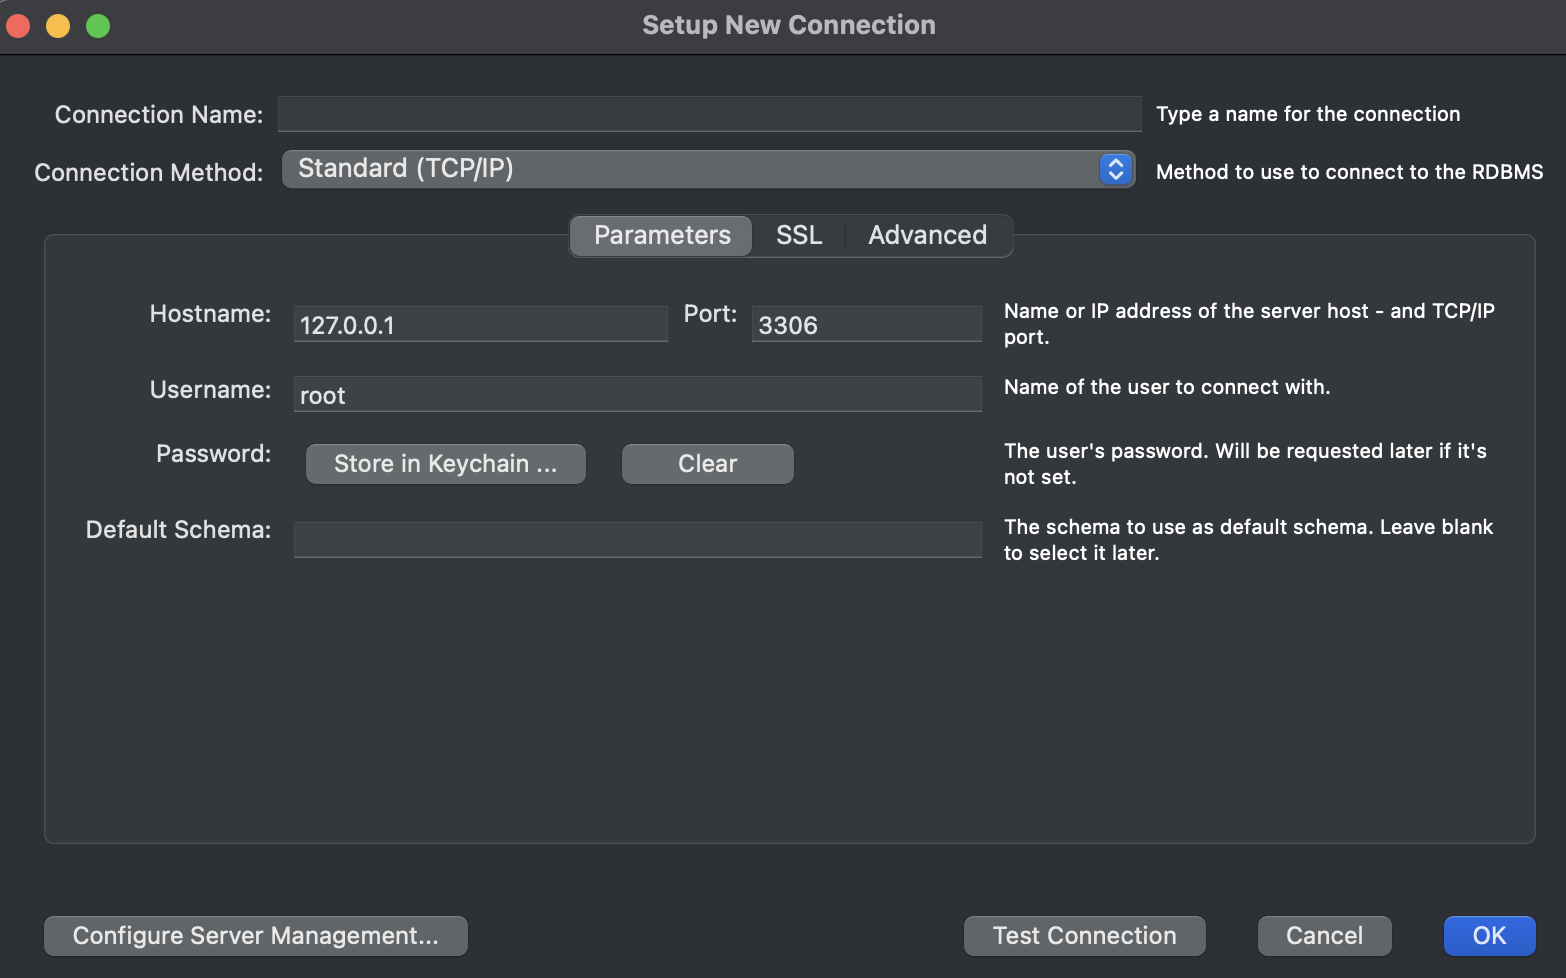Click the 'Username:' label
The width and height of the screenshot is (1566, 978).
pos(210,390)
